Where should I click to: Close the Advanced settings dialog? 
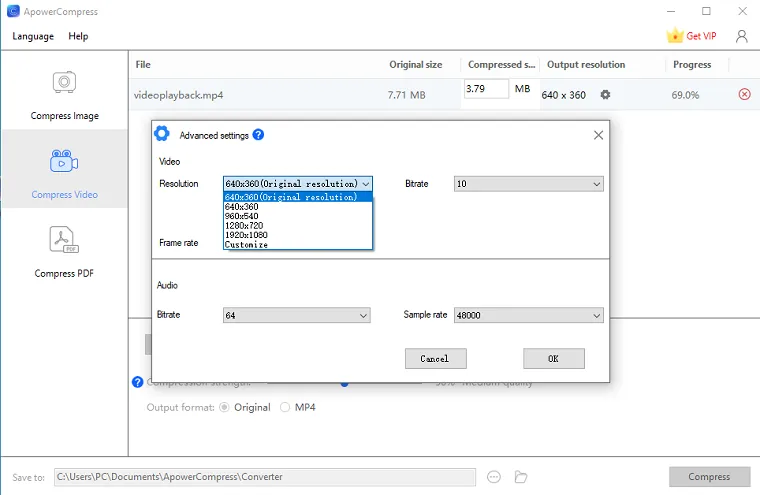pyautogui.click(x=599, y=135)
